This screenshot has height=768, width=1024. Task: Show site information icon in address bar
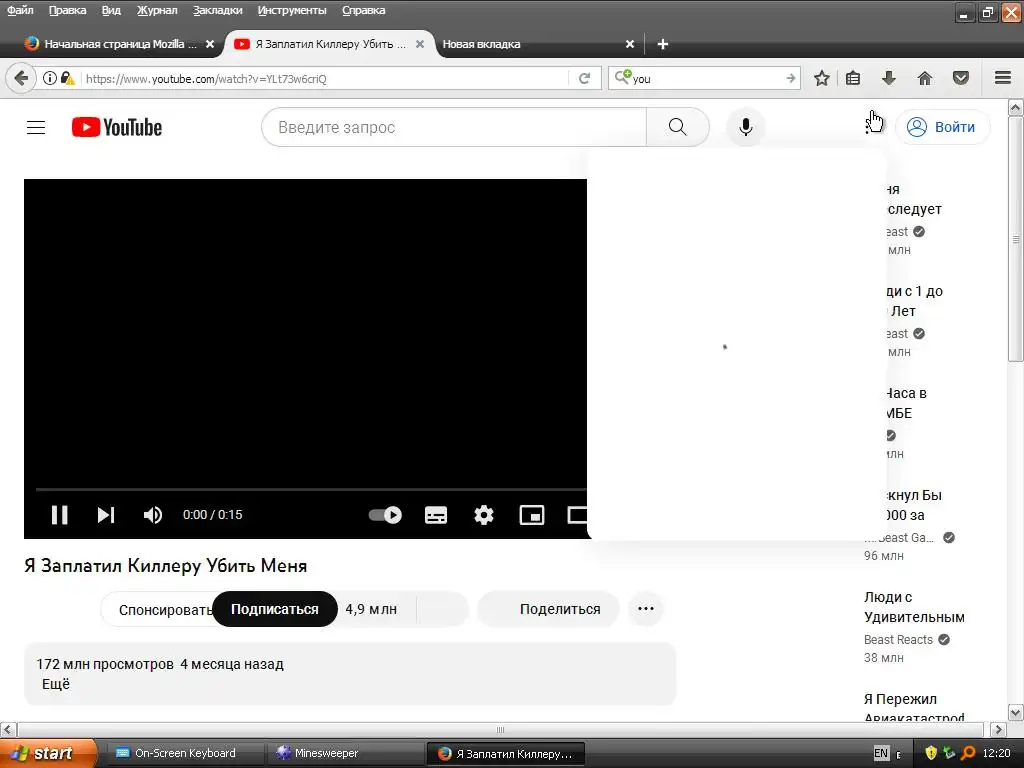pos(50,78)
